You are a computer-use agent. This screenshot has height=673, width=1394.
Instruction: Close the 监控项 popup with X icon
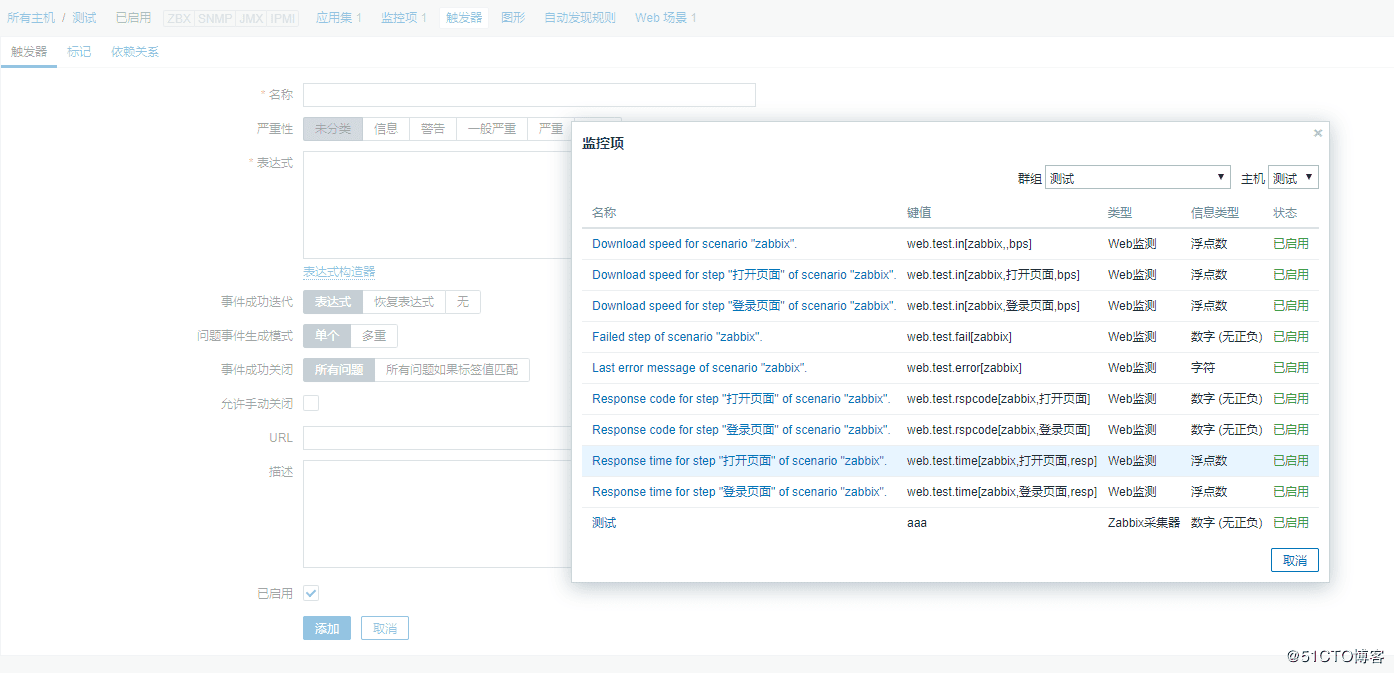[1317, 133]
